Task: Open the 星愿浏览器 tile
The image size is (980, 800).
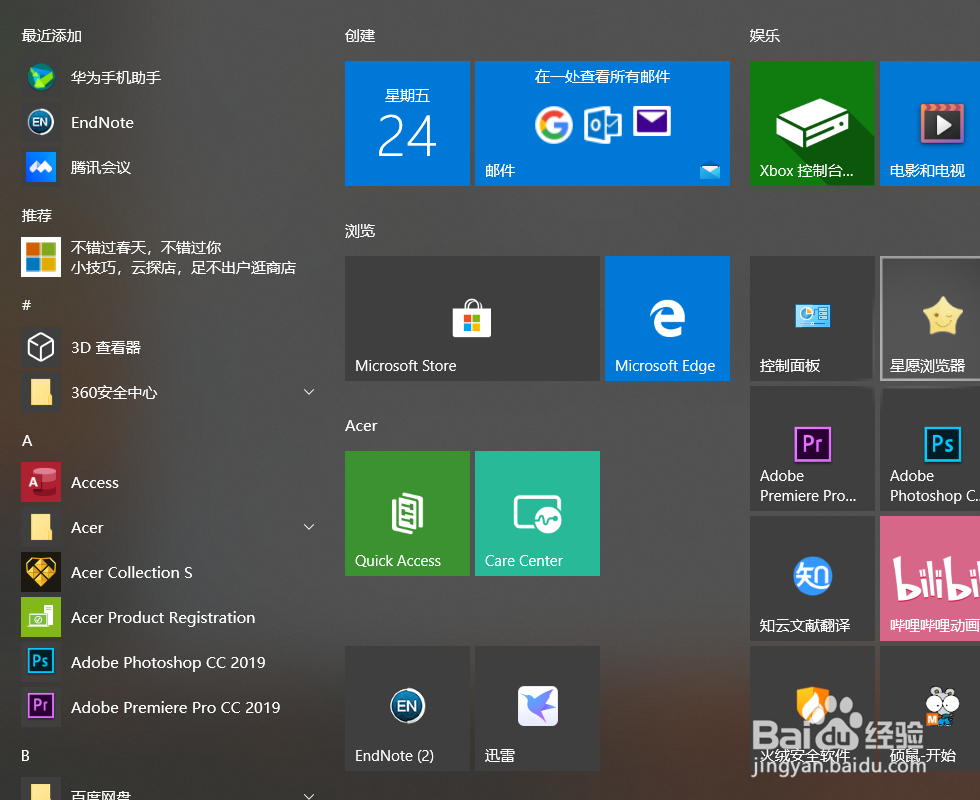Action: (x=930, y=318)
